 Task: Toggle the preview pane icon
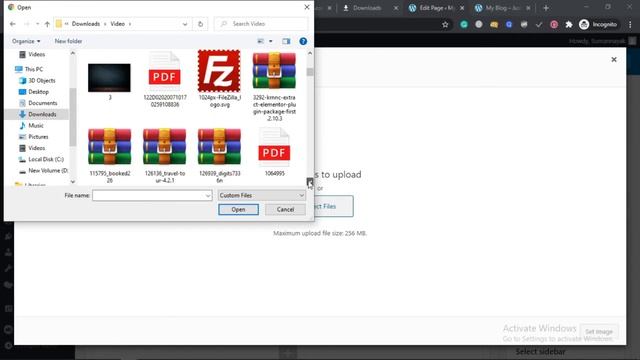coord(286,41)
